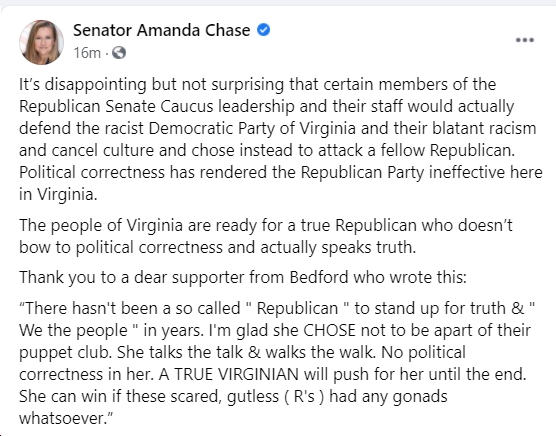Click the quote line beginning "There hasn't been"
The width and height of the screenshot is (556, 436).
[x=277, y=308]
